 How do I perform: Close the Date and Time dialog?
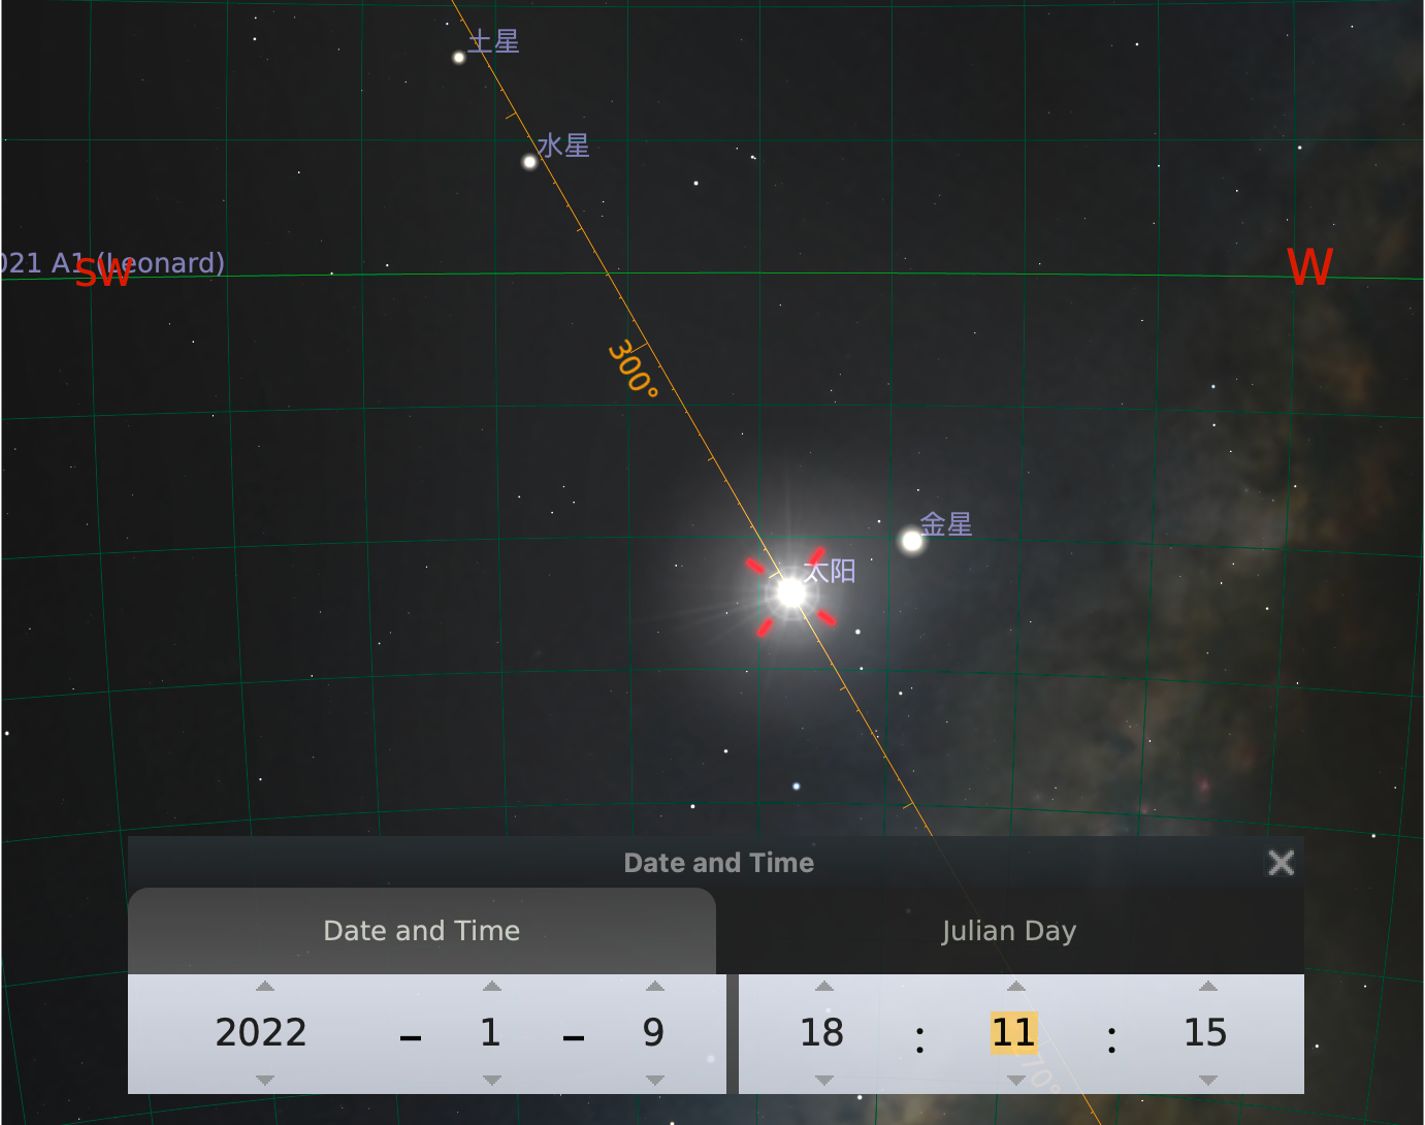1281,863
